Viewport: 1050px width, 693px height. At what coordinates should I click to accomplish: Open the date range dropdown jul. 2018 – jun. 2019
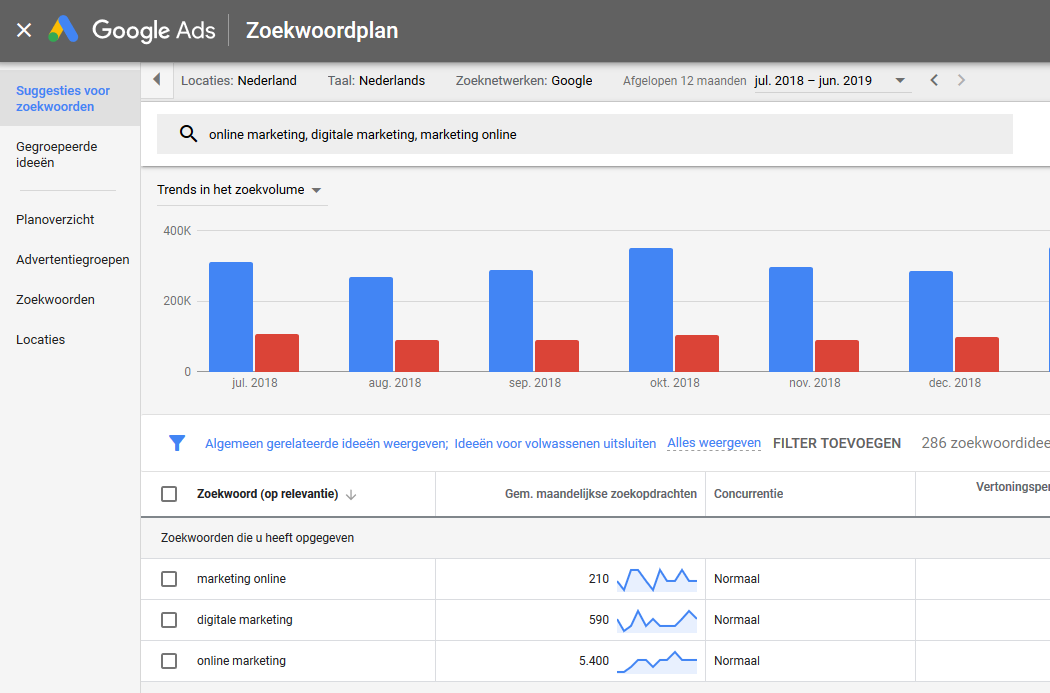coord(830,81)
